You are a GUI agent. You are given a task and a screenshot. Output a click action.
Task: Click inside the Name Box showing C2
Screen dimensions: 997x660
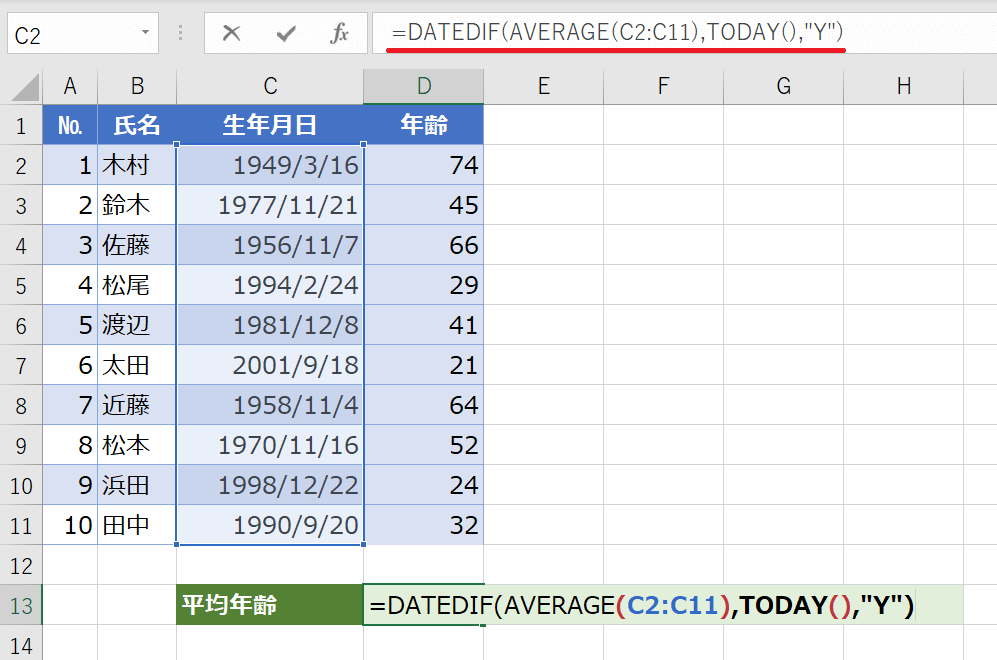(x=70, y=34)
